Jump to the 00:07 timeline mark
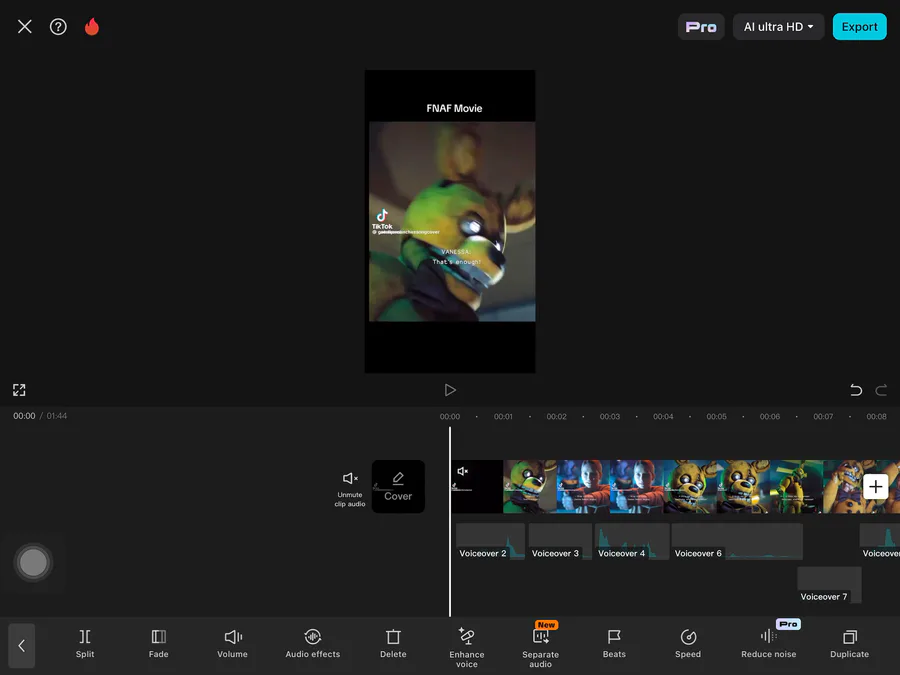 823,417
